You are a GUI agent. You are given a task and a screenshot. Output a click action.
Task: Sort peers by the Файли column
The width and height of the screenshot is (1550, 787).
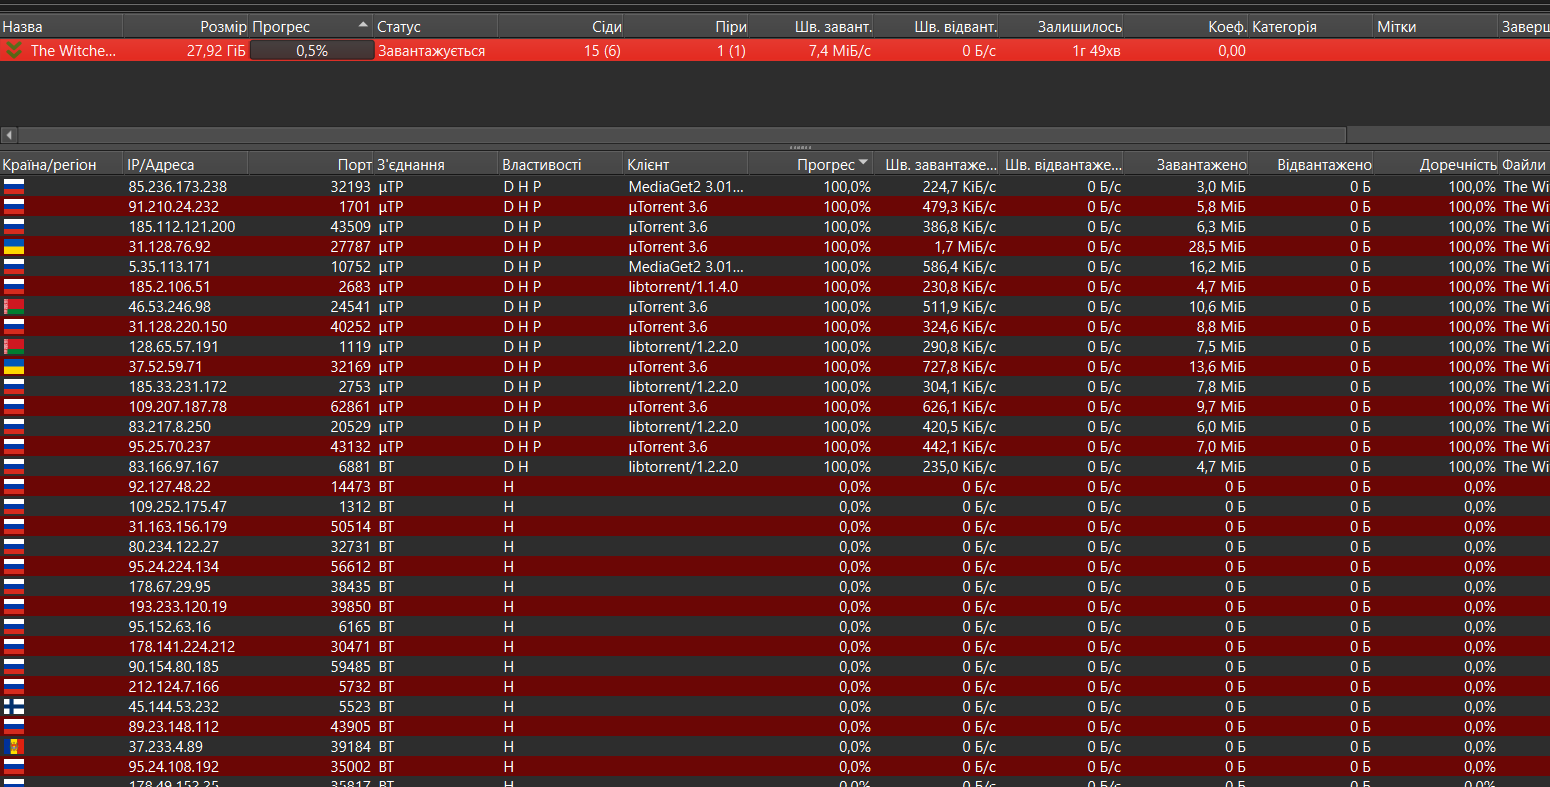(x=1524, y=164)
